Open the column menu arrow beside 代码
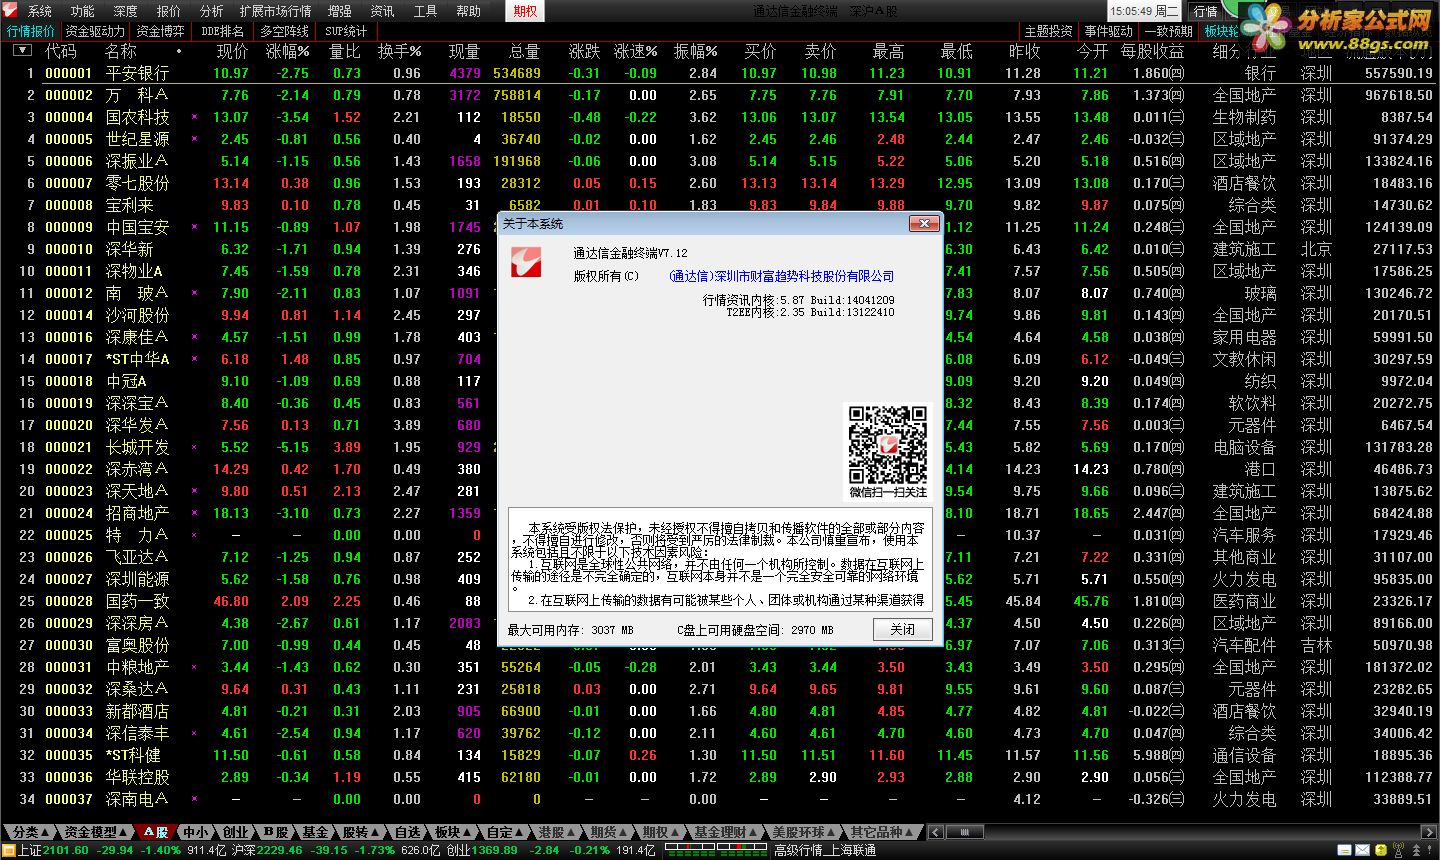The height and width of the screenshot is (860, 1440). click(22, 50)
